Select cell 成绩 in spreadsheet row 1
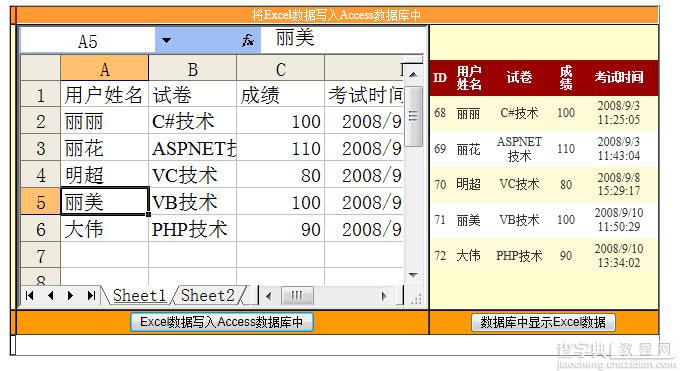This screenshot has height=371, width=689. click(280, 95)
